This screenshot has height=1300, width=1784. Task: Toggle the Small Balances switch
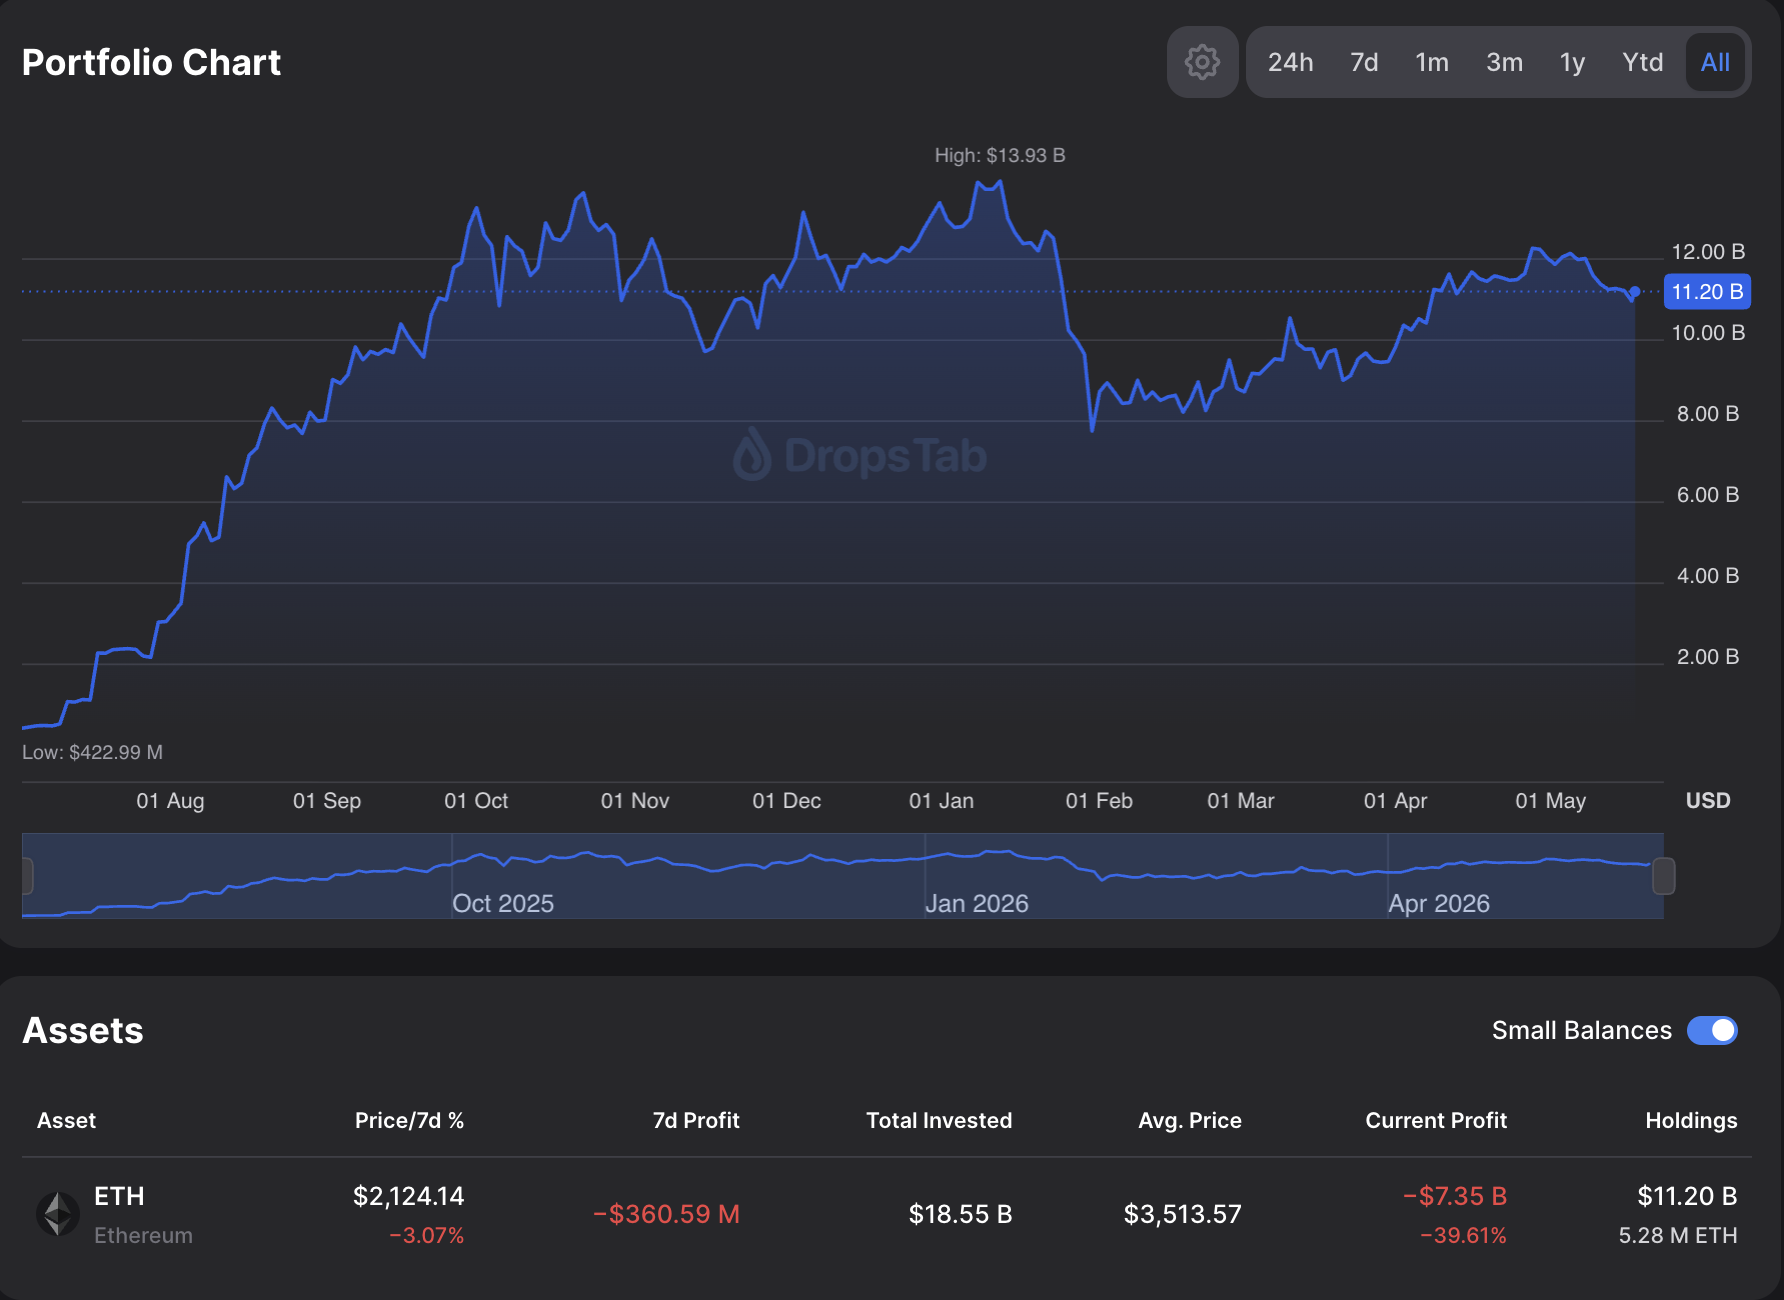point(1712,1030)
